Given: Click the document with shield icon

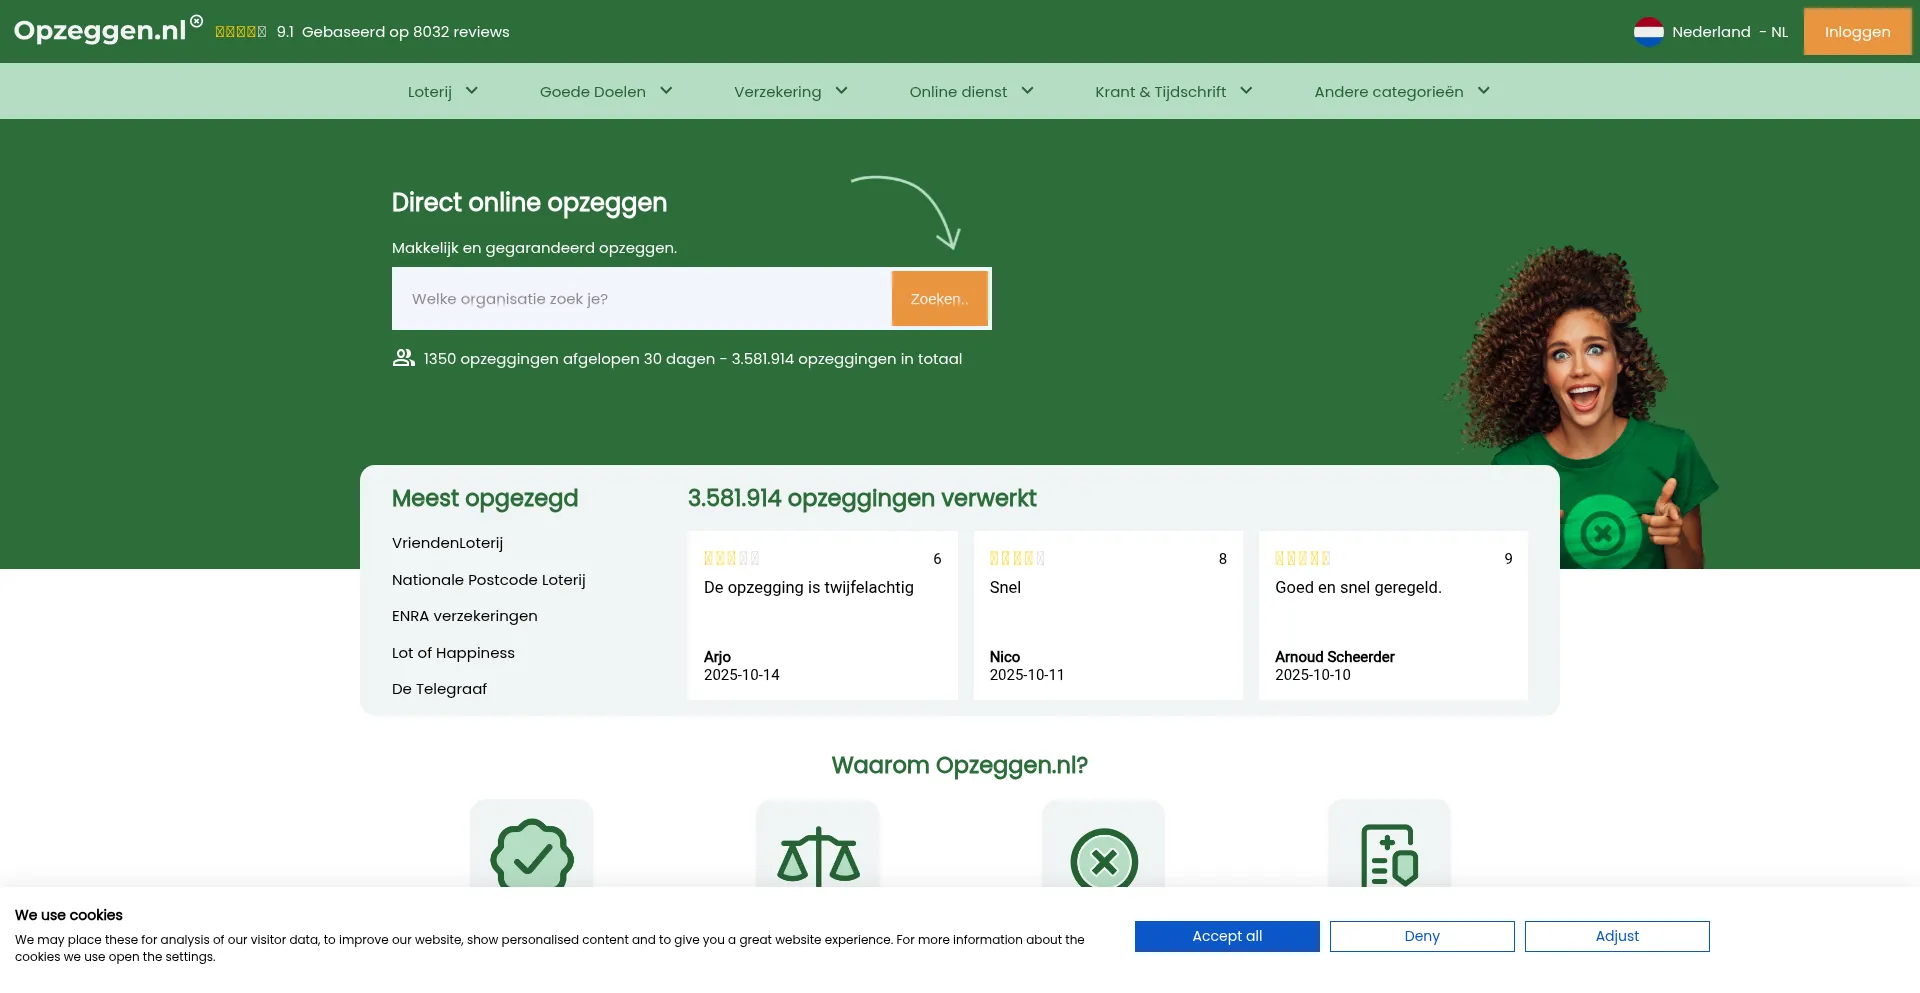Looking at the screenshot, I should (1389, 856).
